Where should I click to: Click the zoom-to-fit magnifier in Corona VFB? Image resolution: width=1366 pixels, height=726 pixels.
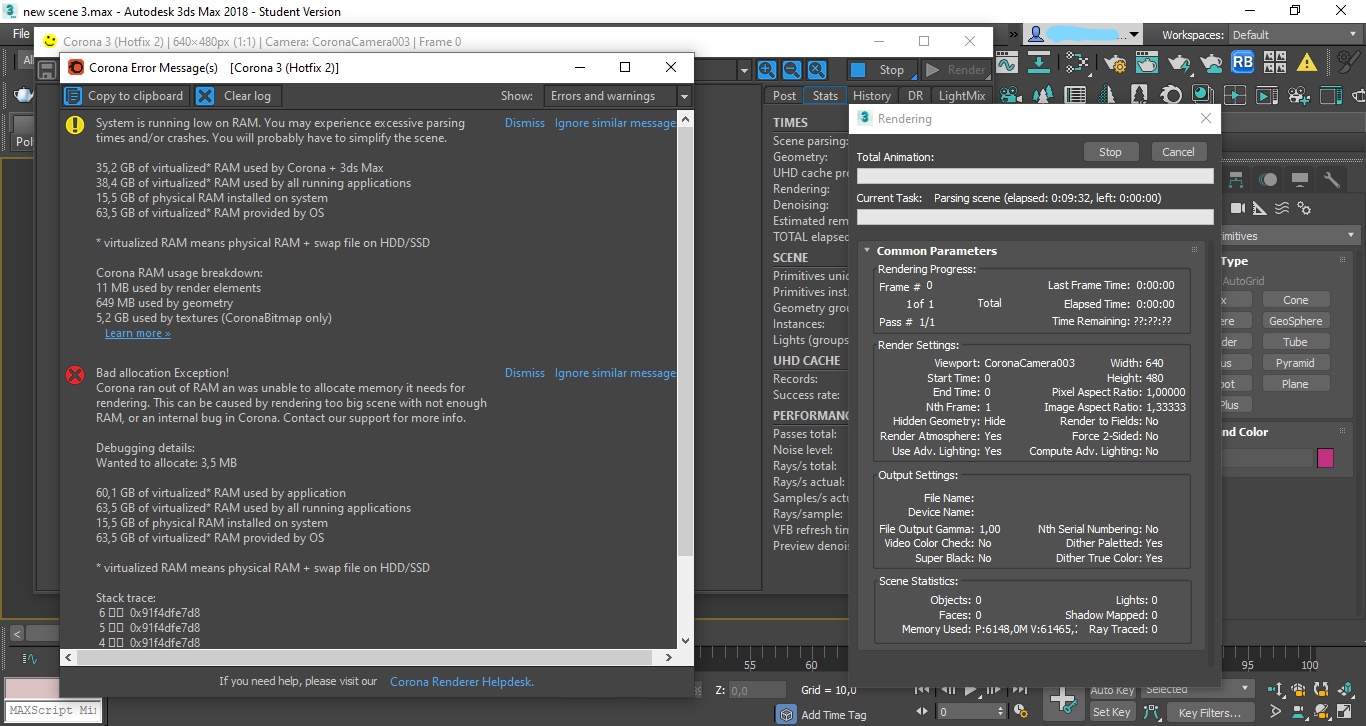click(817, 70)
